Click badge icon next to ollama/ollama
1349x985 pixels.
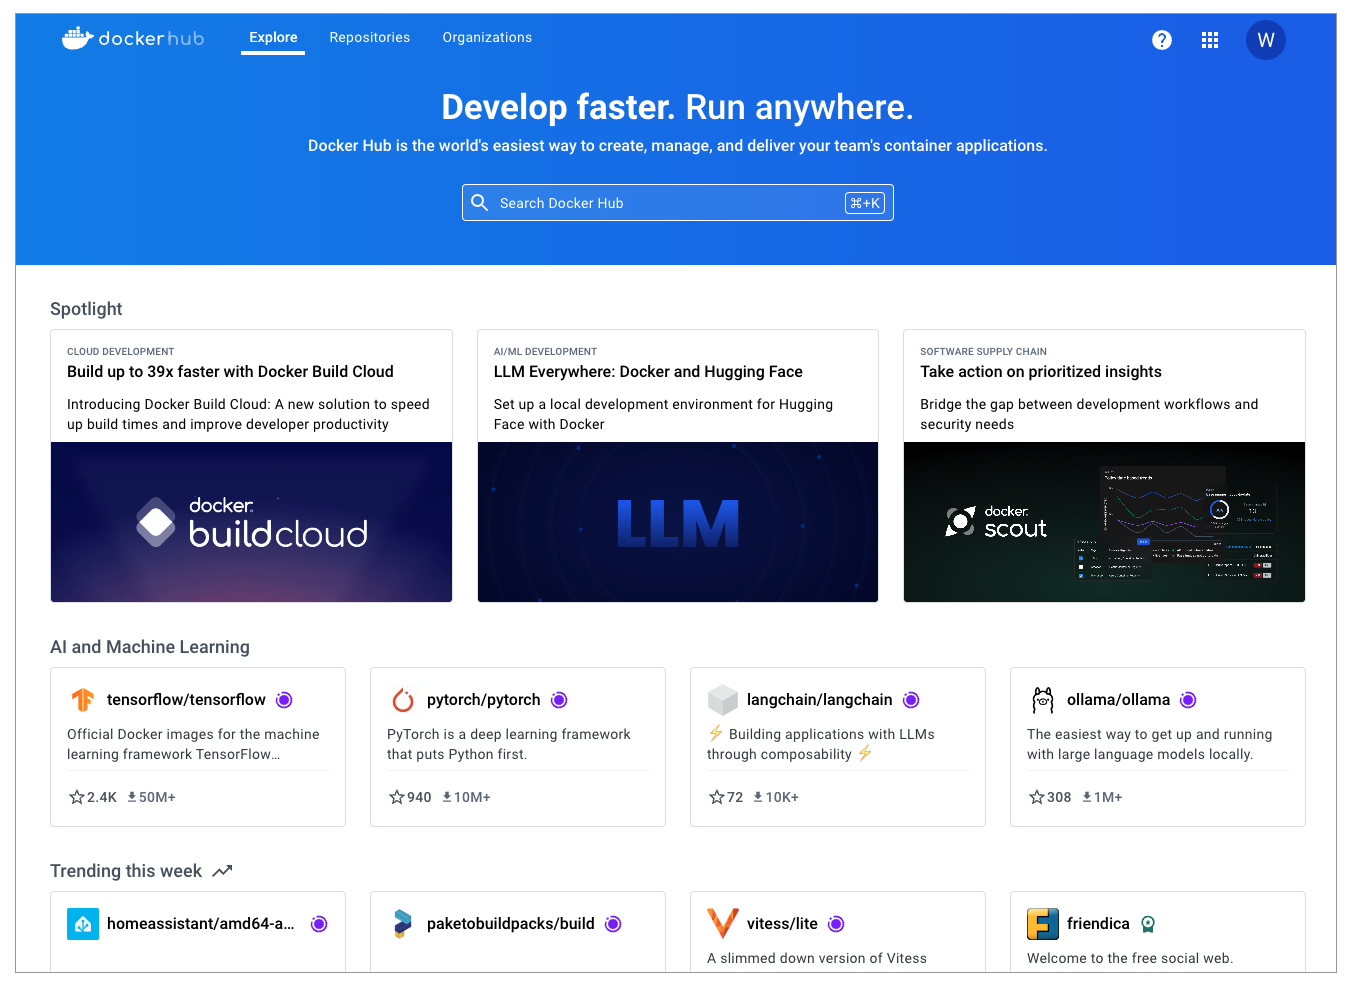coord(1188,700)
